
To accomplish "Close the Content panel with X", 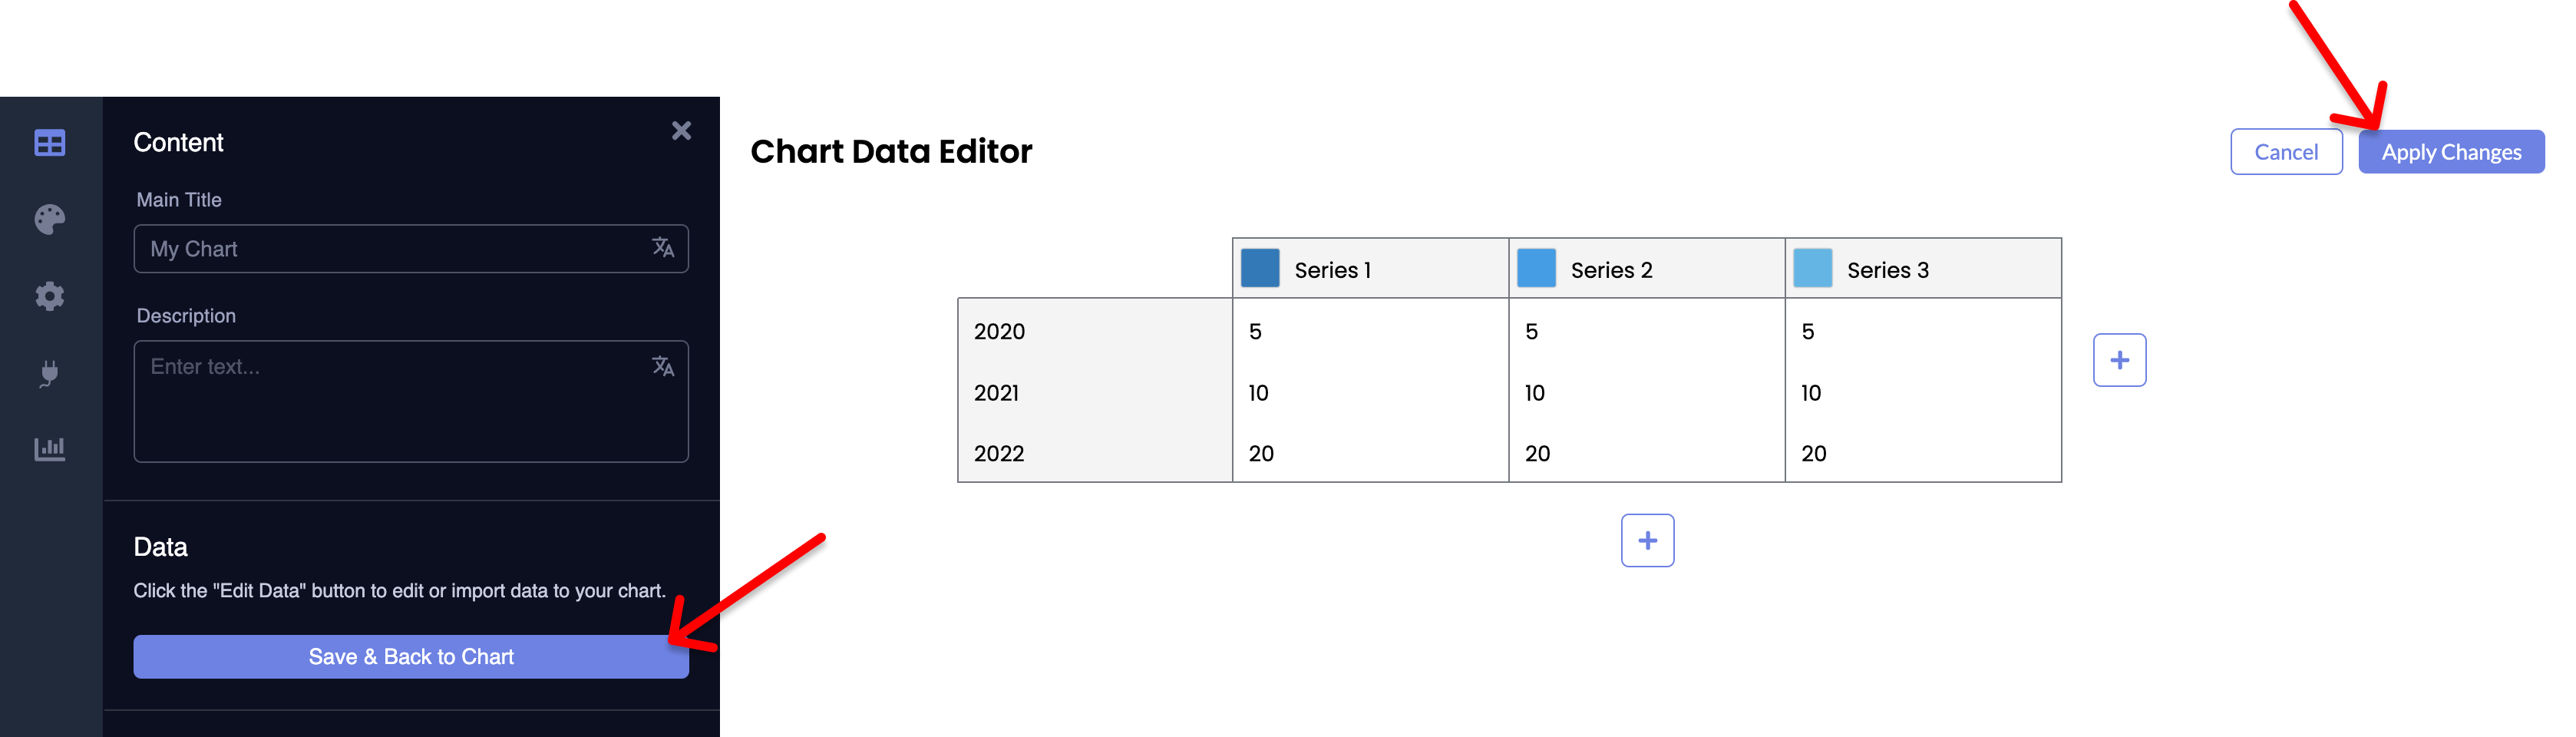I will pyautogui.click(x=681, y=131).
